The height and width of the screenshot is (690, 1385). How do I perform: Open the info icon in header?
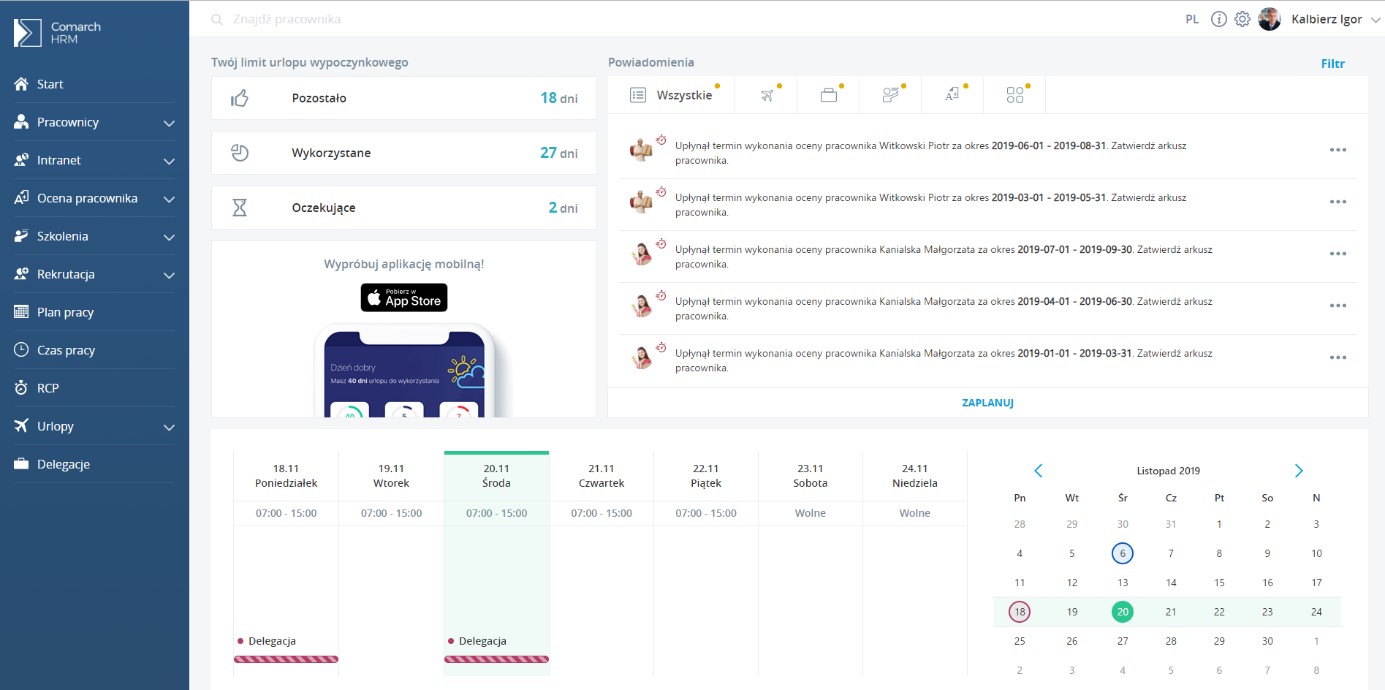pyautogui.click(x=1219, y=19)
